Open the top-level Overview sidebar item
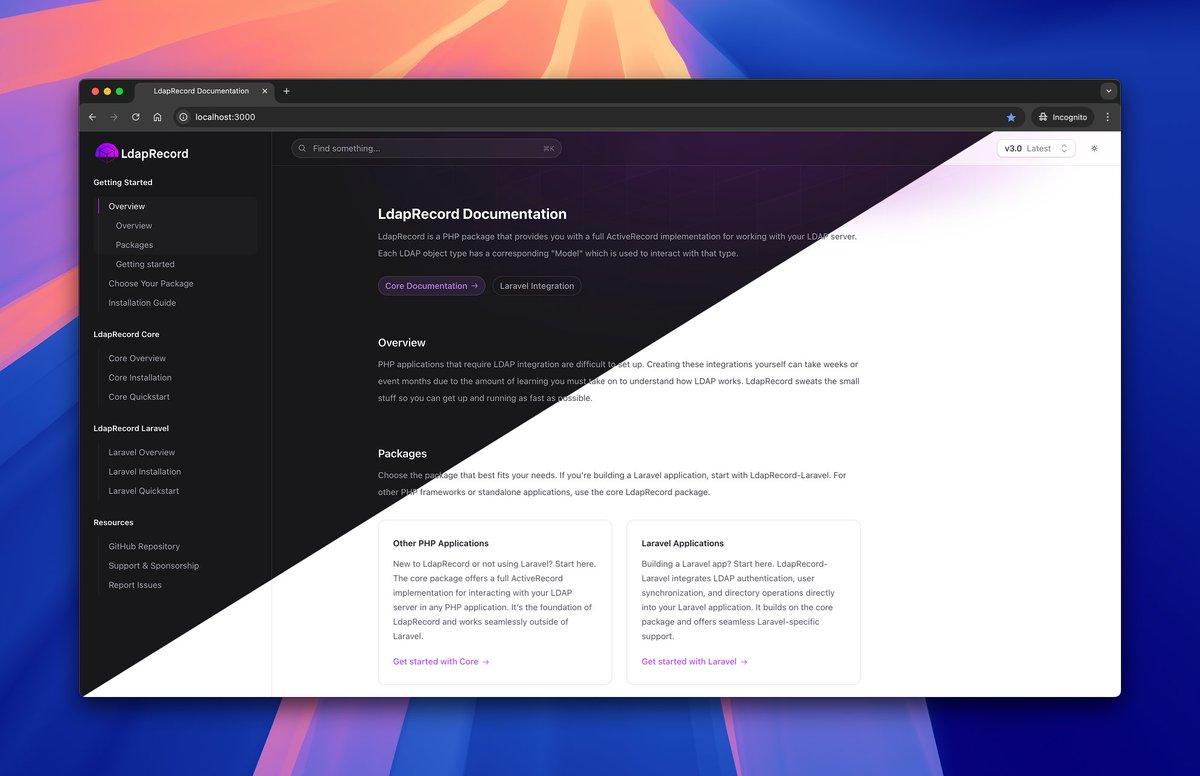This screenshot has width=1200, height=776. click(127, 206)
